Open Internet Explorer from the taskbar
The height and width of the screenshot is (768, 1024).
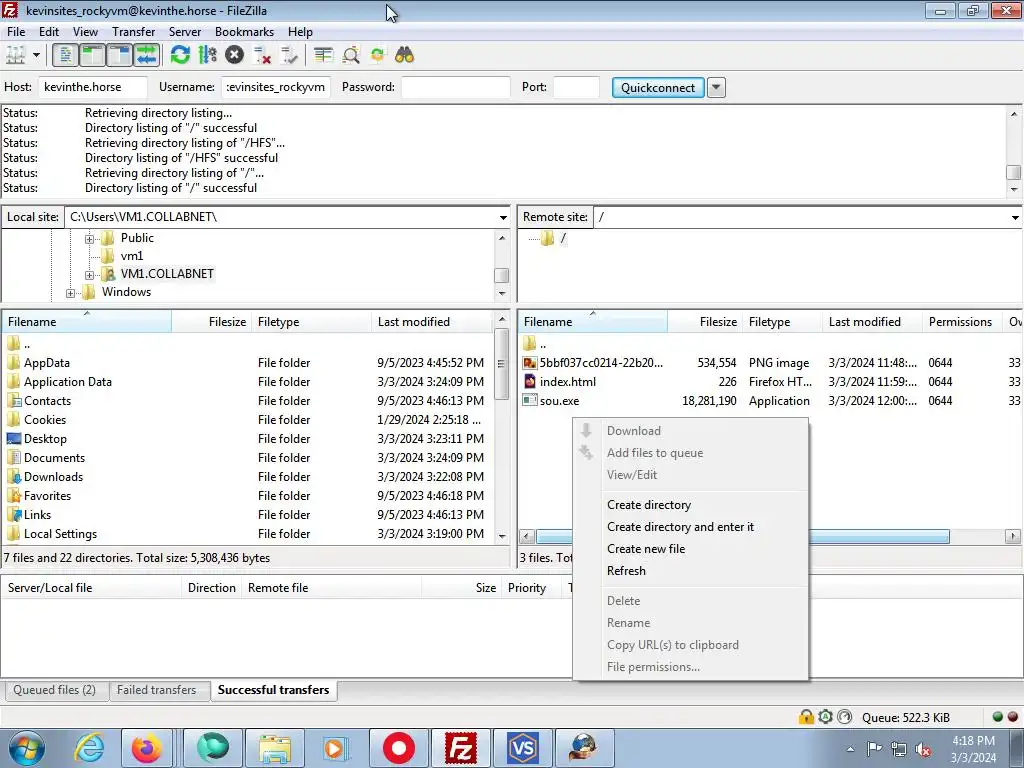pyautogui.click(x=88, y=748)
